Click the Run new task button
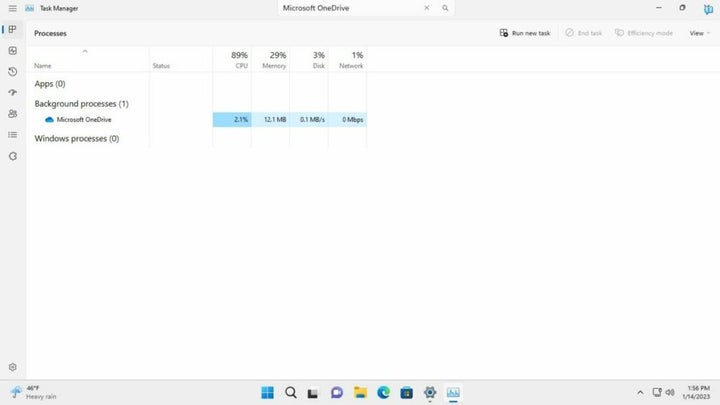This screenshot has width=720, height=405. click(x=525, y=33)
